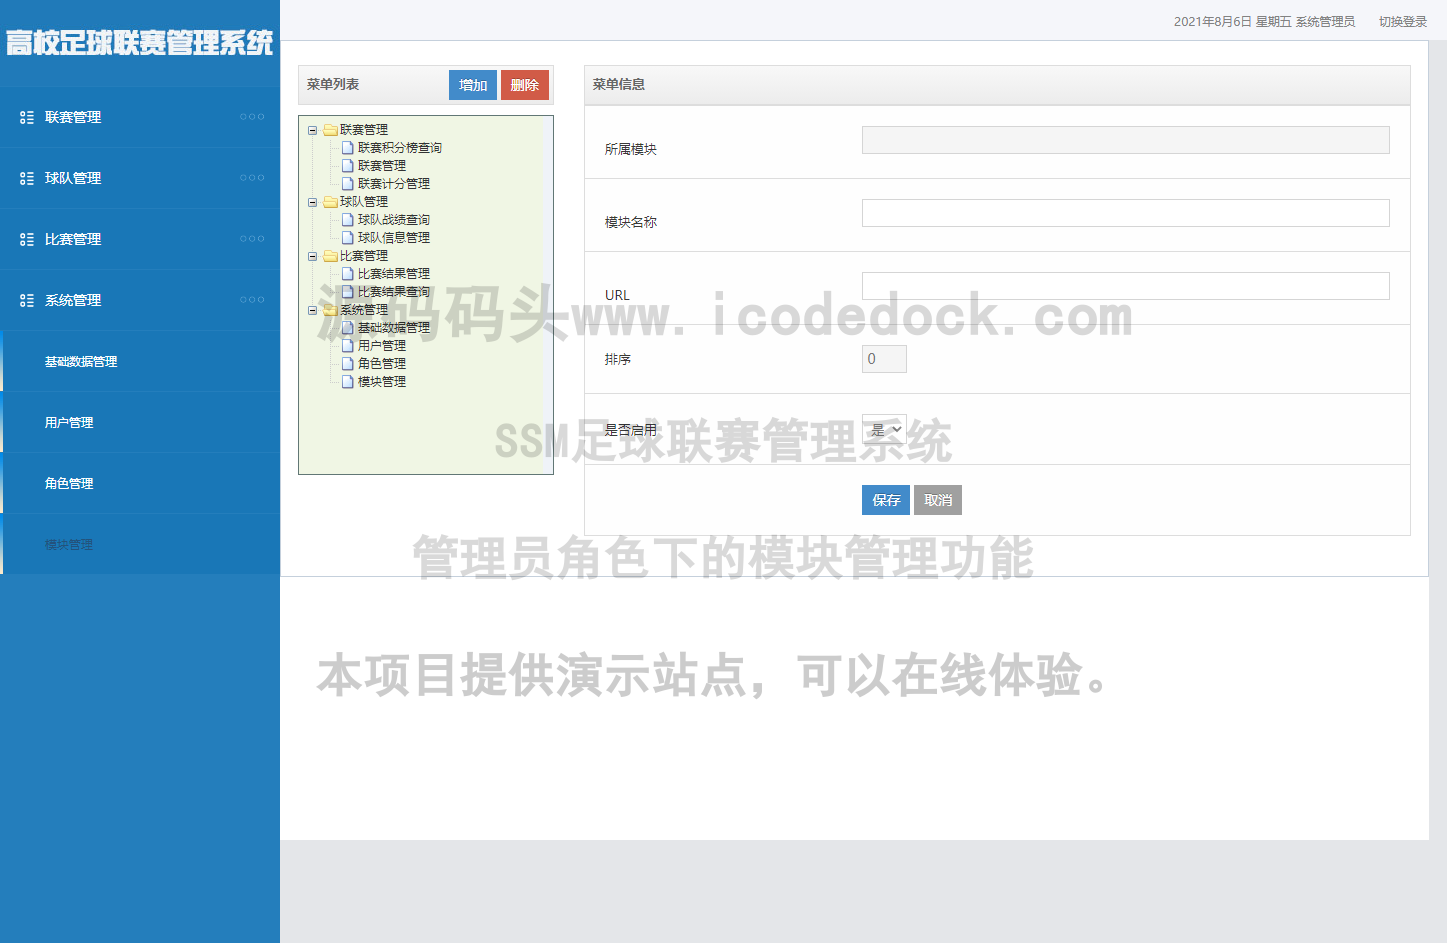Select the 用户管理 document icon

(x=347, y=345)
